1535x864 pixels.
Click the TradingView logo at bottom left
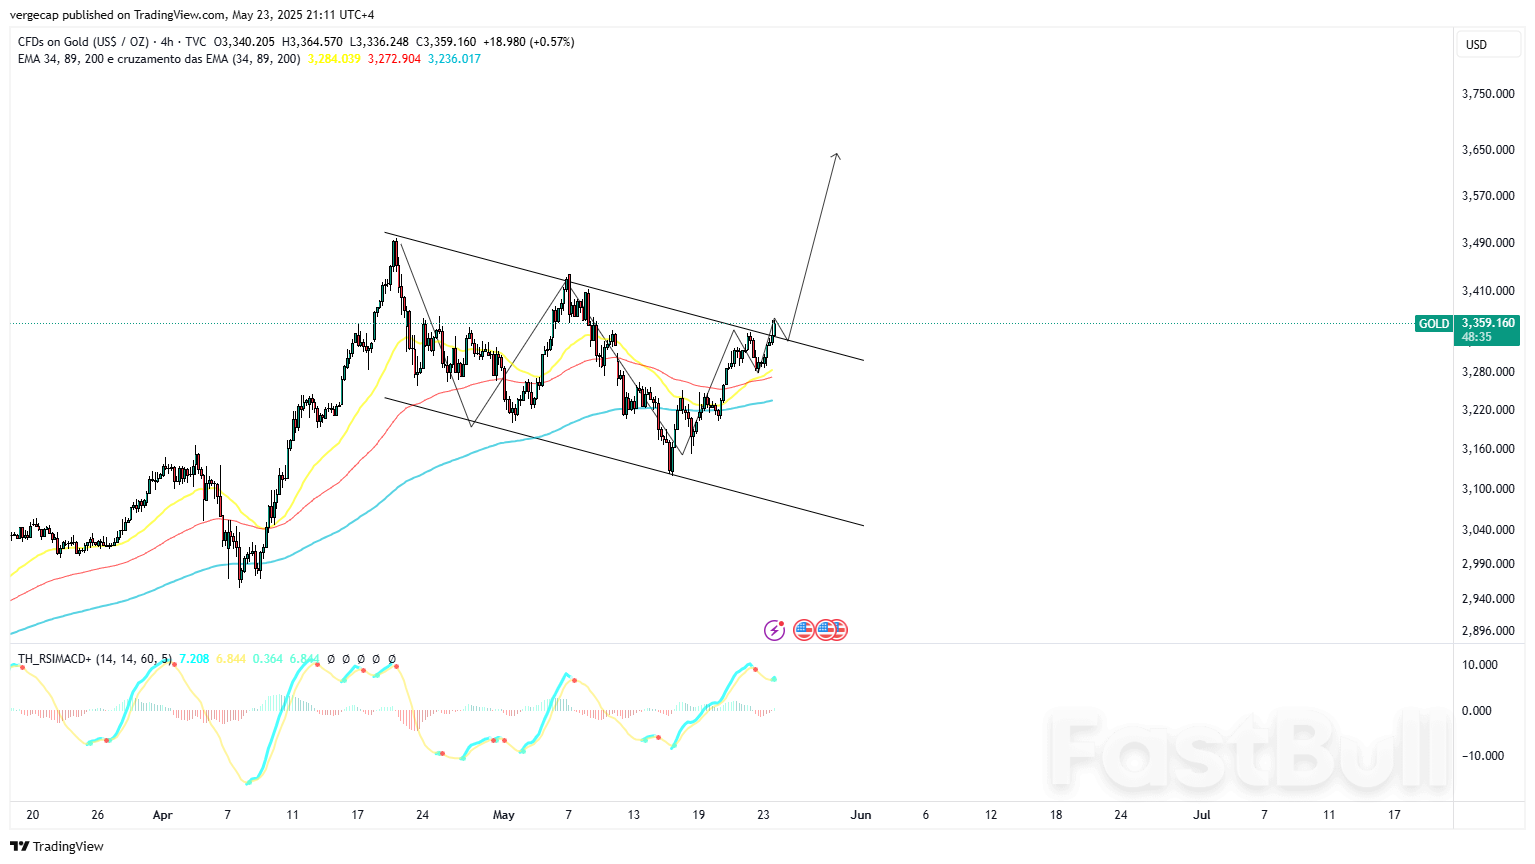[57, 846]
